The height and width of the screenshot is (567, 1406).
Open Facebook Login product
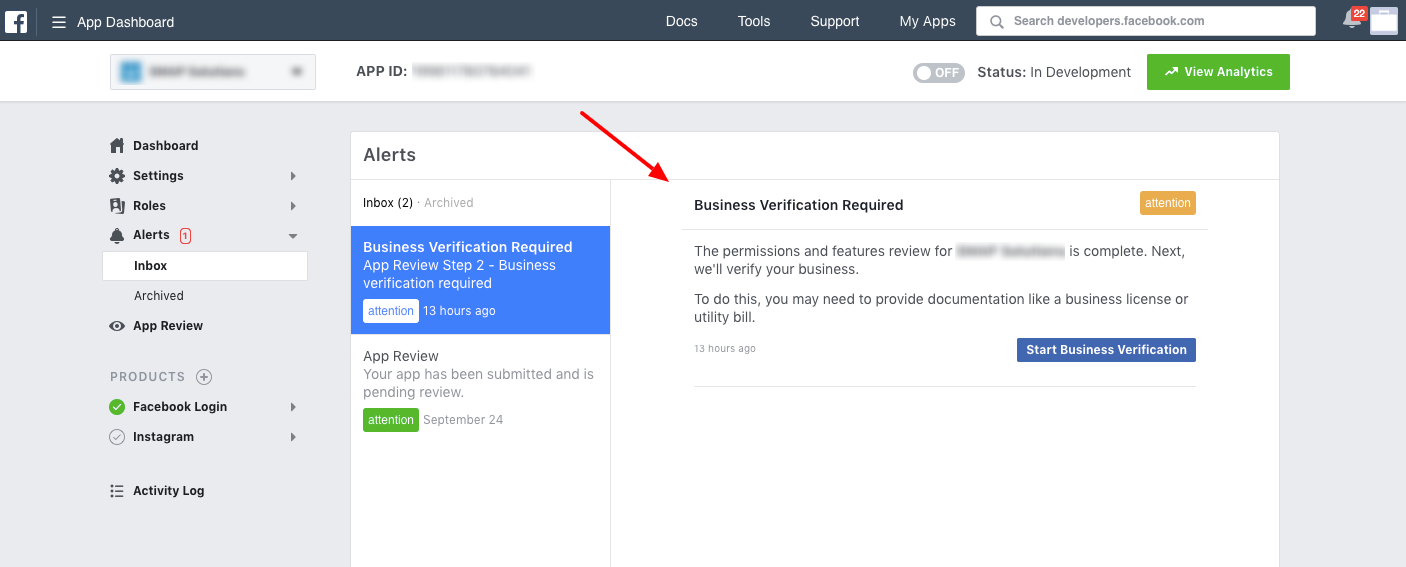[x=180, y=407]
